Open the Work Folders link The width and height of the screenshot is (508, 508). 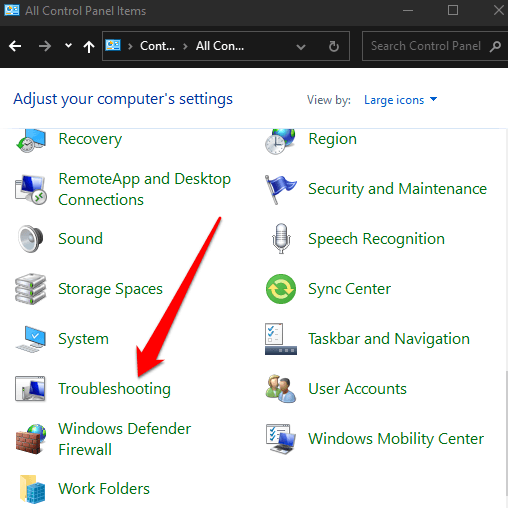click(x=104, y=489)
